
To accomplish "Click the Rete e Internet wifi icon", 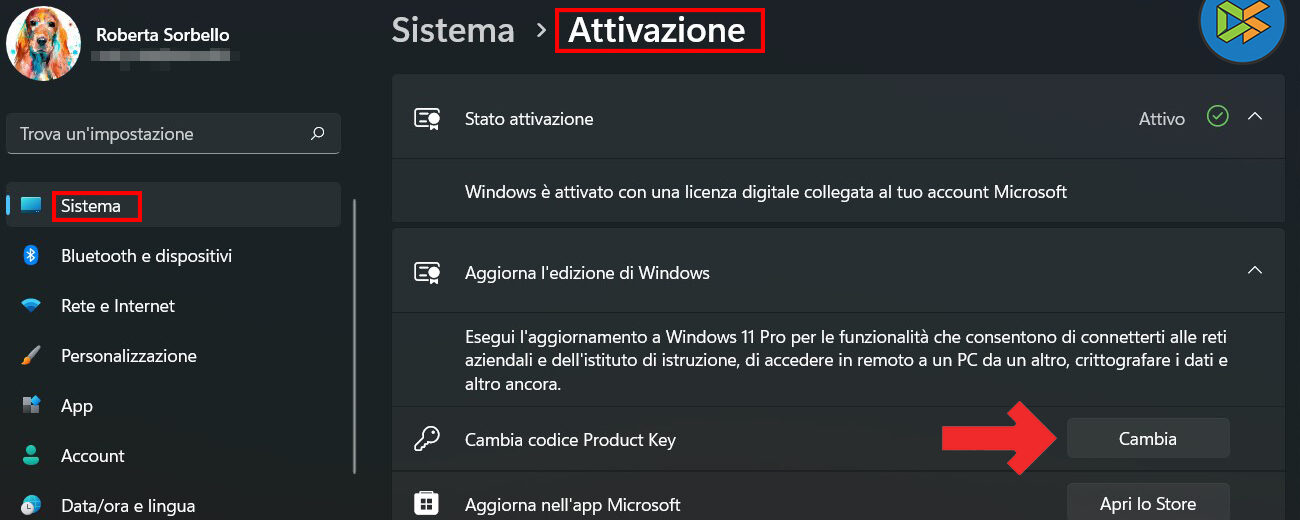I will click(x=31, y=306).
